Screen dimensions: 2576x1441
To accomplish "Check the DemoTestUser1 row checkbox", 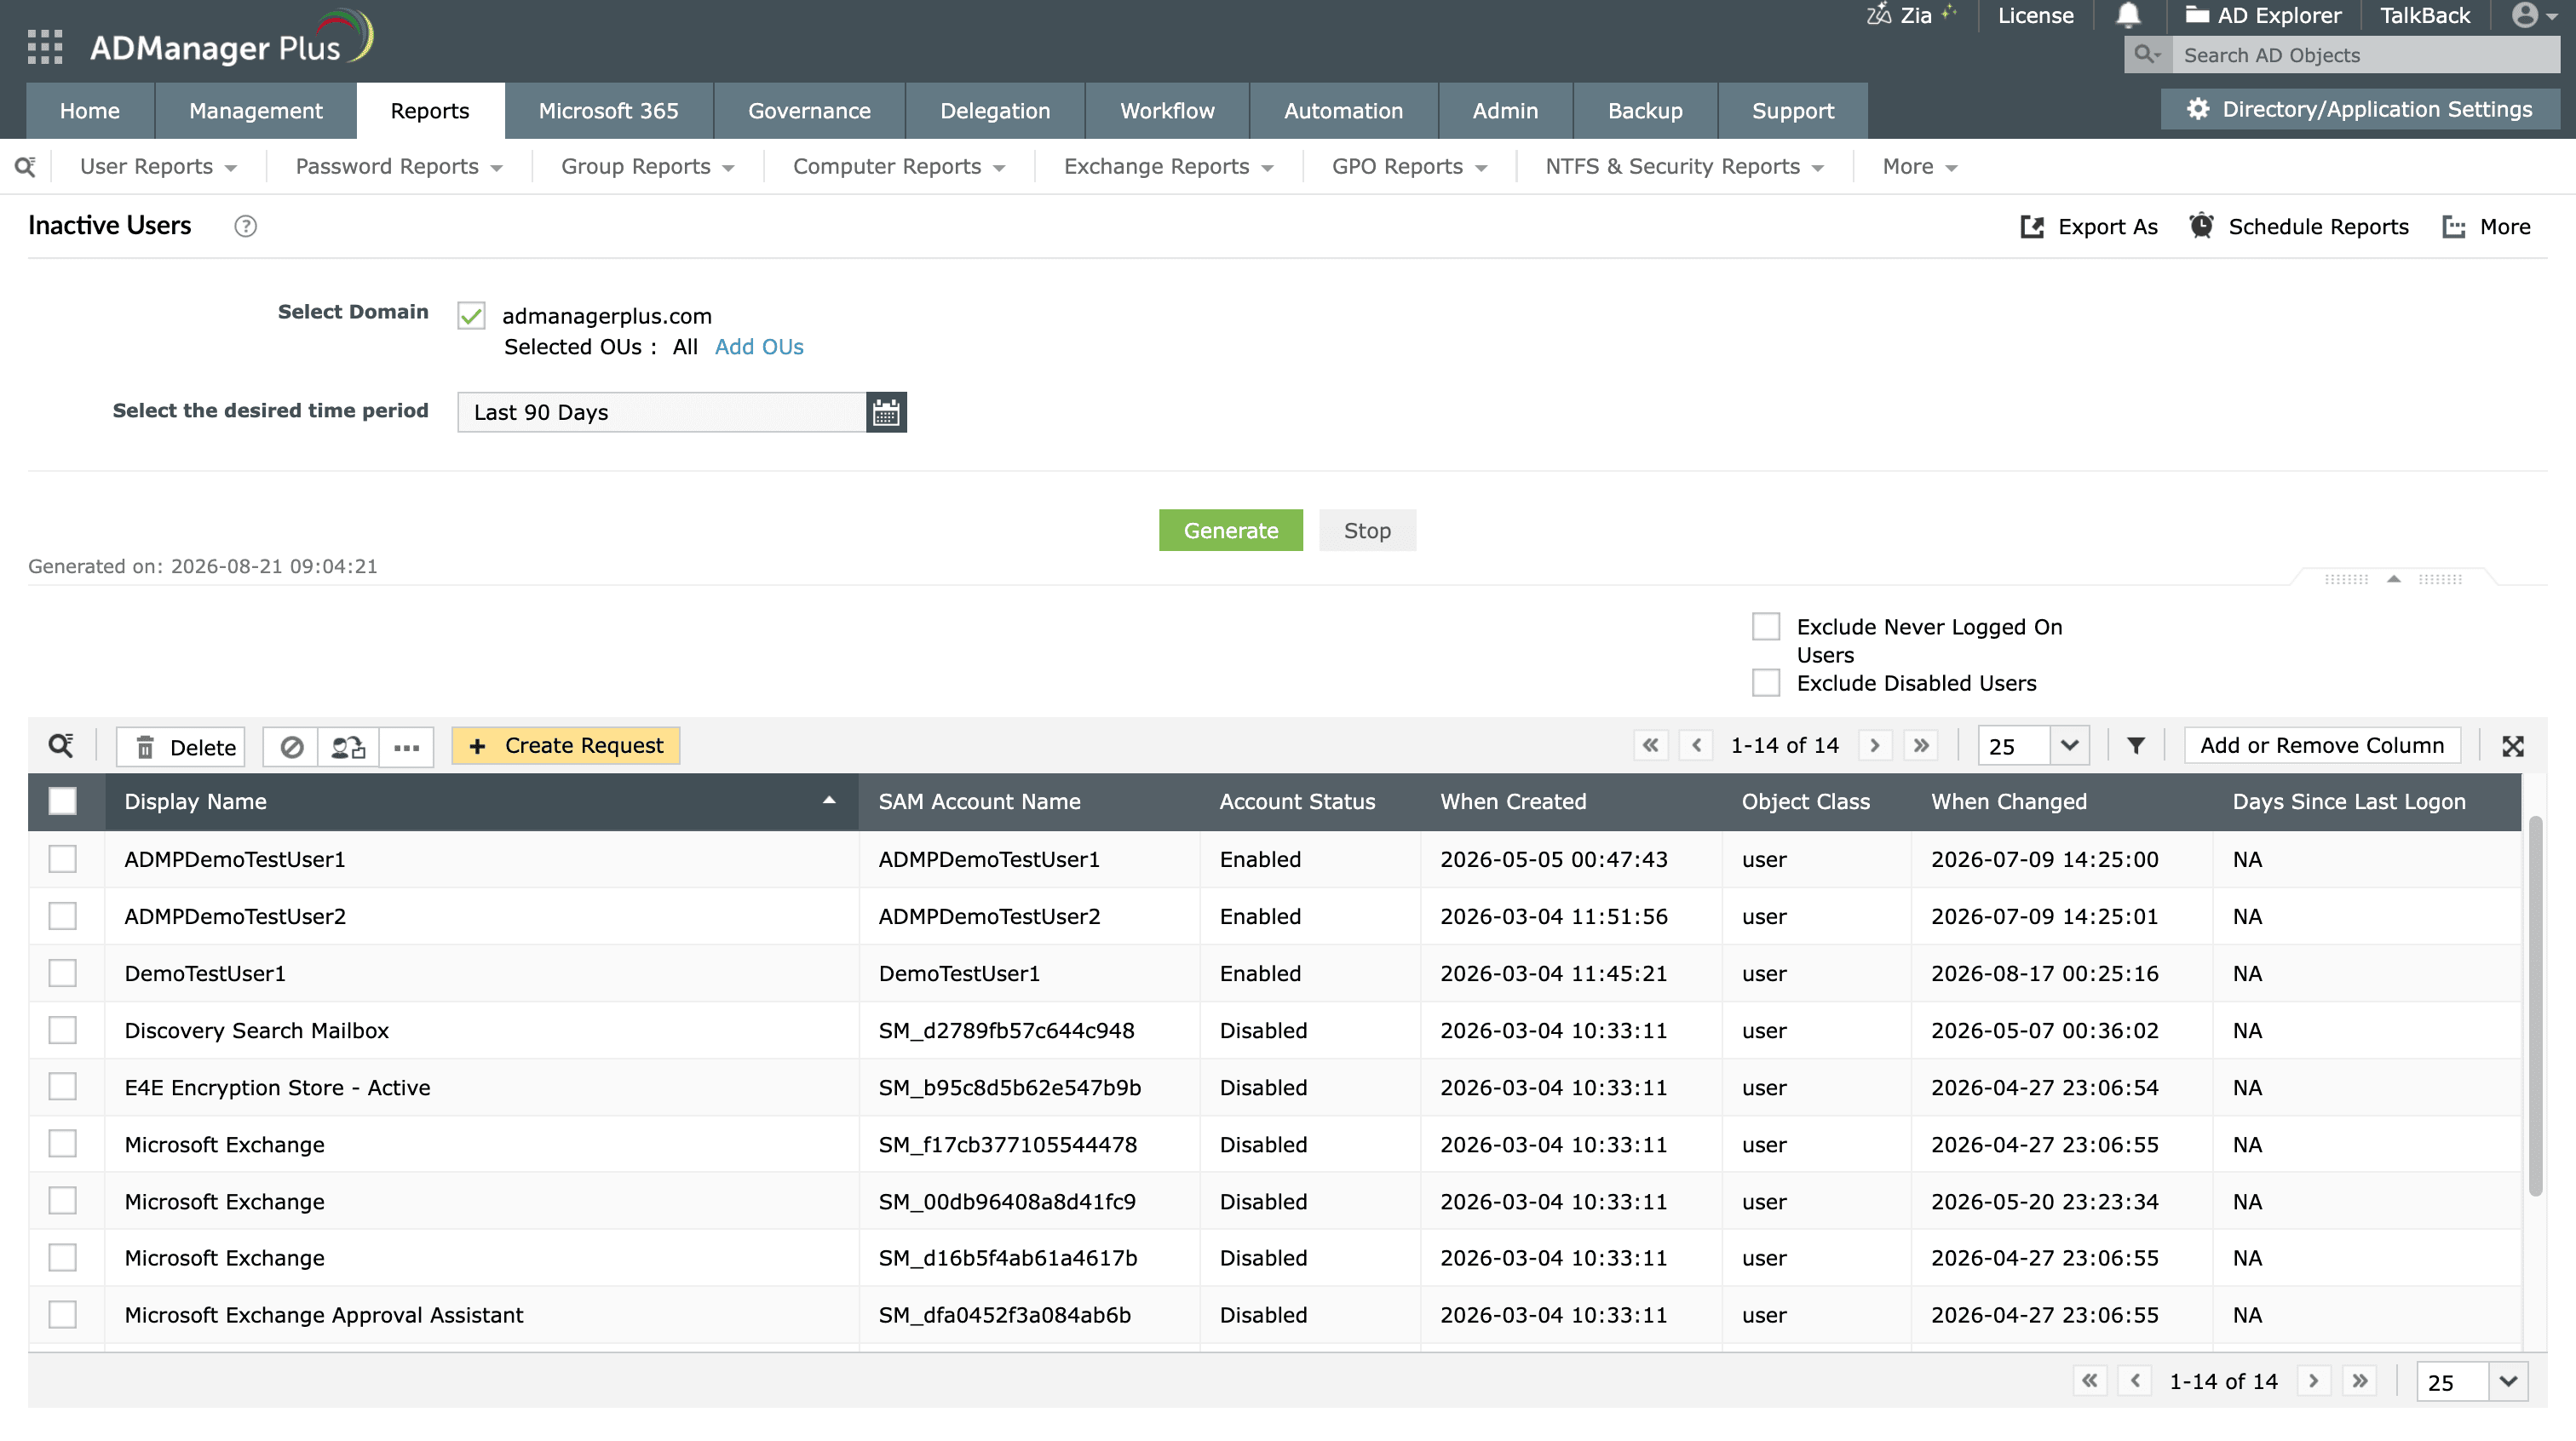I will tap(62, 973).
